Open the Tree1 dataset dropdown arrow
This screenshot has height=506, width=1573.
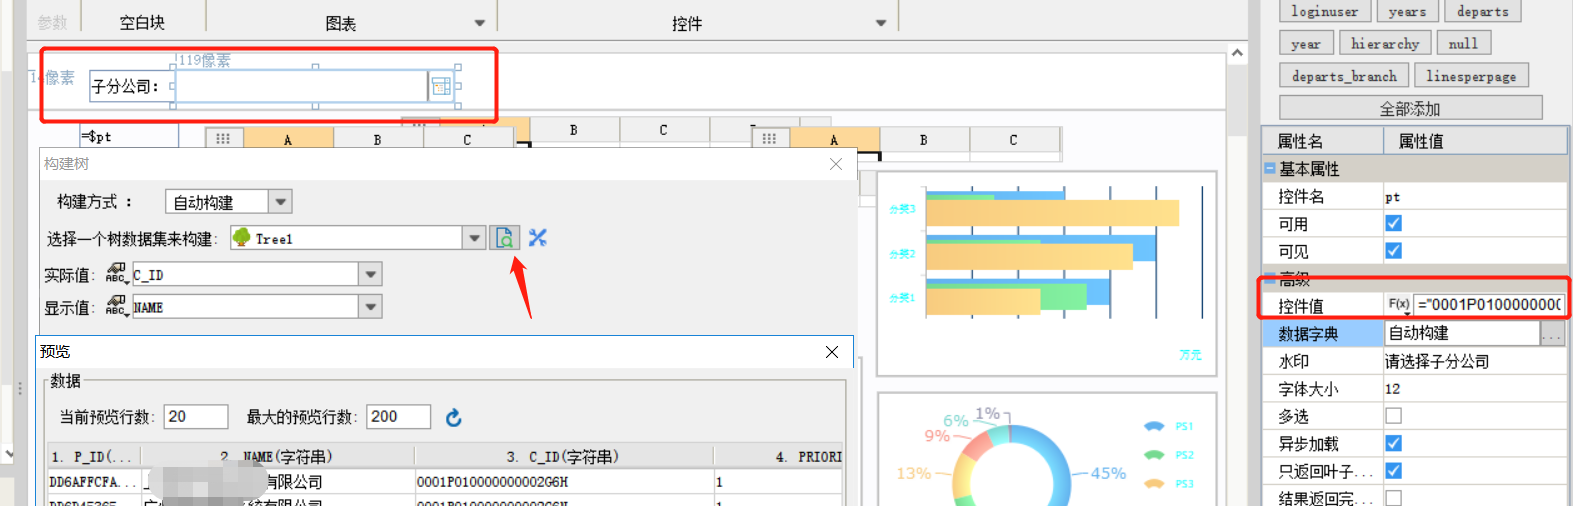[474, 238]
